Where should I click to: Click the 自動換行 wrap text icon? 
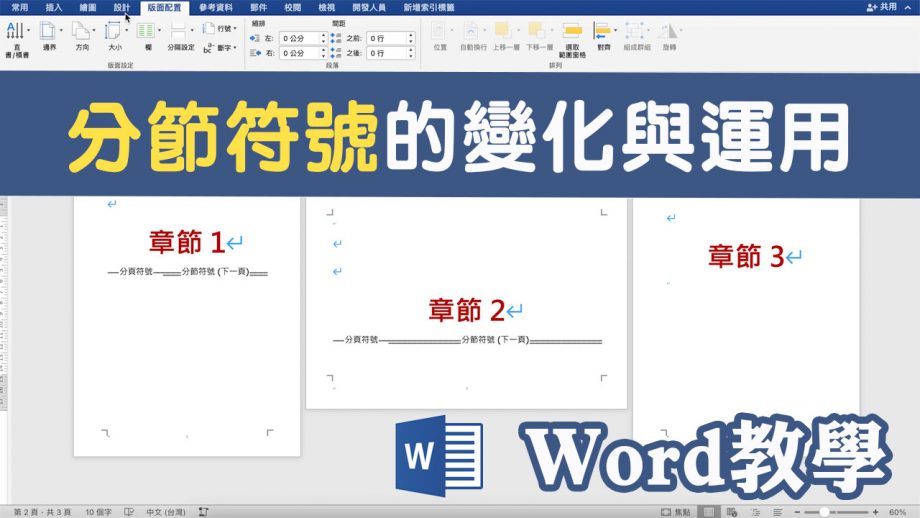471,31
